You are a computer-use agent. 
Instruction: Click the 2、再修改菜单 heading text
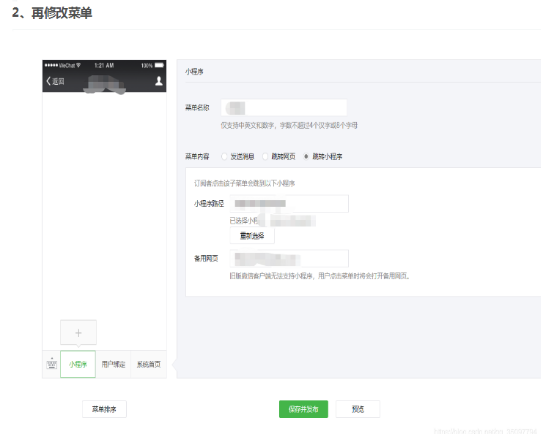coord(52,13)
